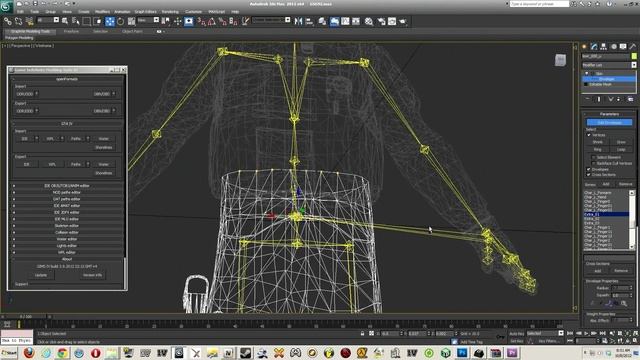The width and height of the screenshot is (640, 360).
Task: Select the Rectangular Selection Region tool
Action: (x=87, y=21)
